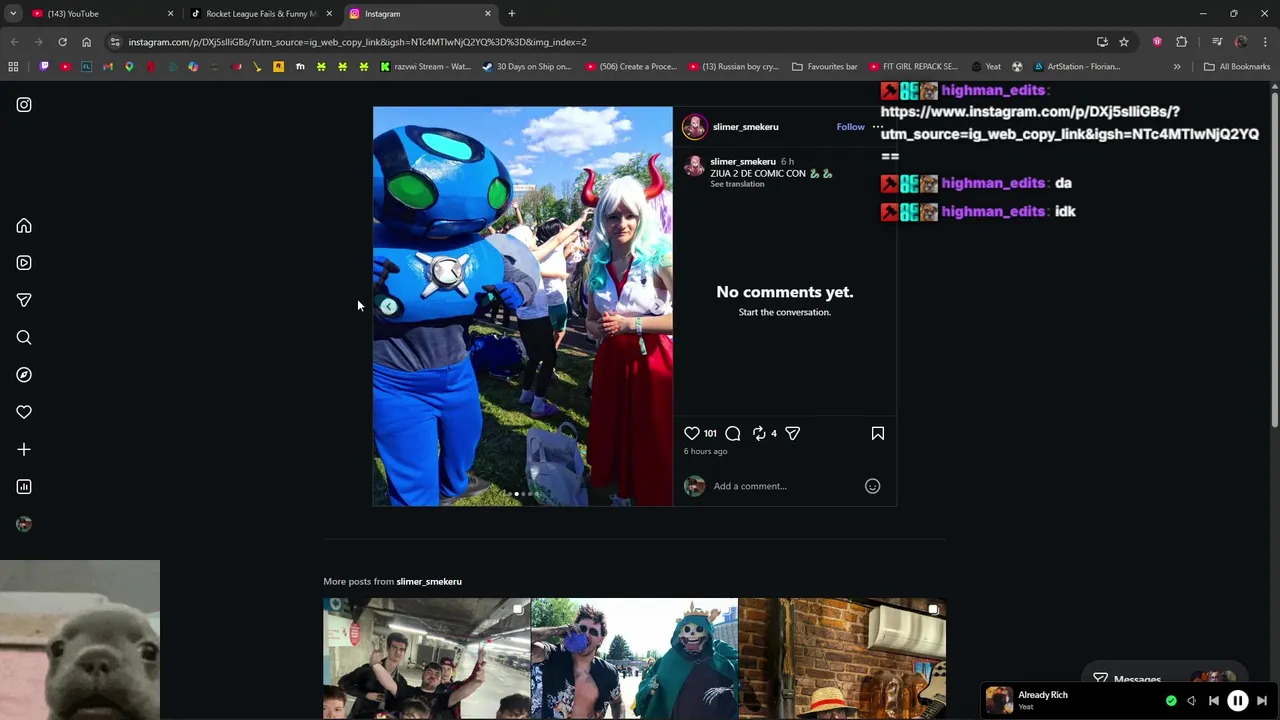This screenshot has height=720, width=1280.
Task: Click the green check icon in player
Action: [1171, 701]
